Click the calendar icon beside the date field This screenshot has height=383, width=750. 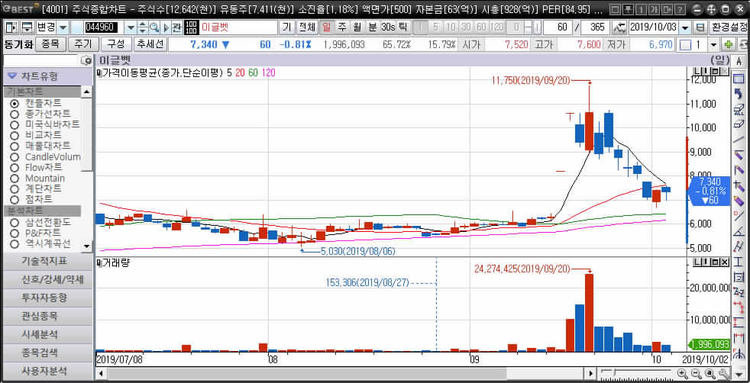tap(700, 27)
